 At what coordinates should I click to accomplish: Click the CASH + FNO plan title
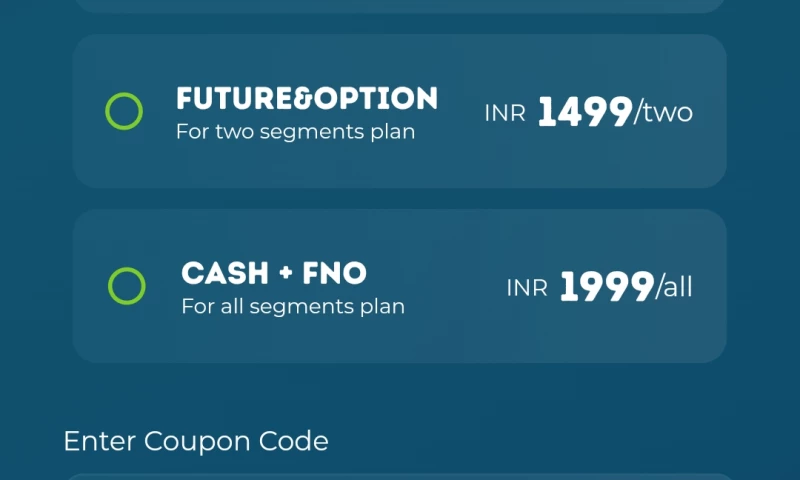tap(274, 273)
